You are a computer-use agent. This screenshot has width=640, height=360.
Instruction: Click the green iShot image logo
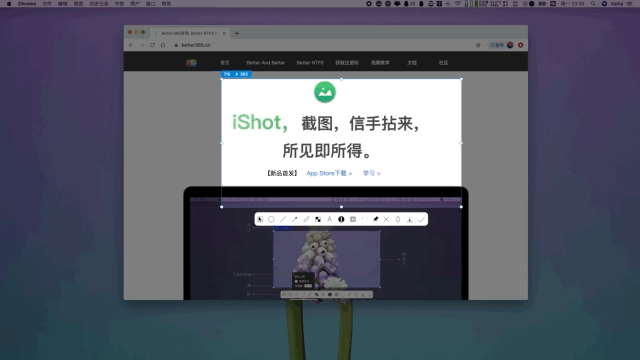pos(325,92)
